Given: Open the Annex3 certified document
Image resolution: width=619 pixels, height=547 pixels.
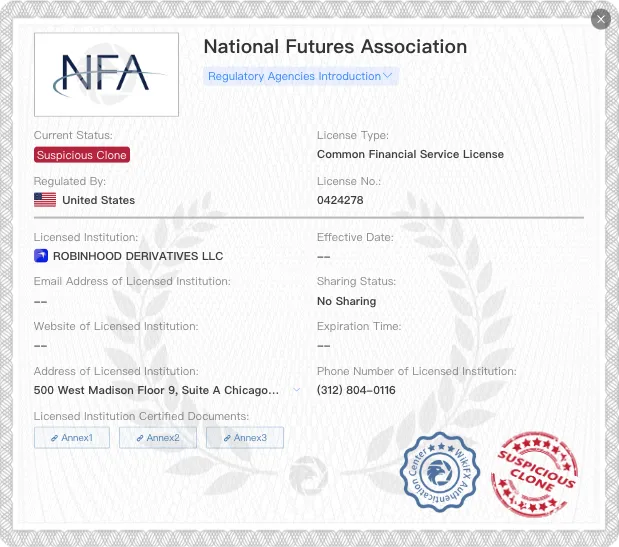Looking at the screenshot, I should click(245, 438).
